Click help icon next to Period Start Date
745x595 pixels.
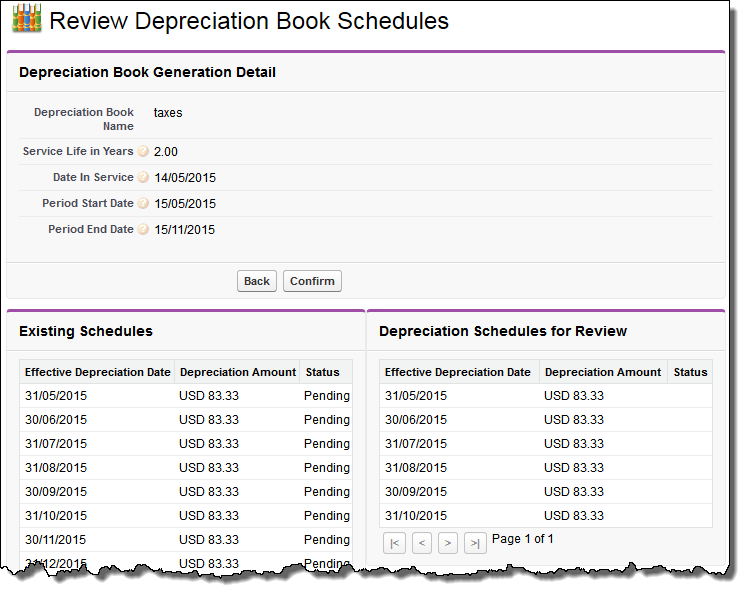coord(143,204)
